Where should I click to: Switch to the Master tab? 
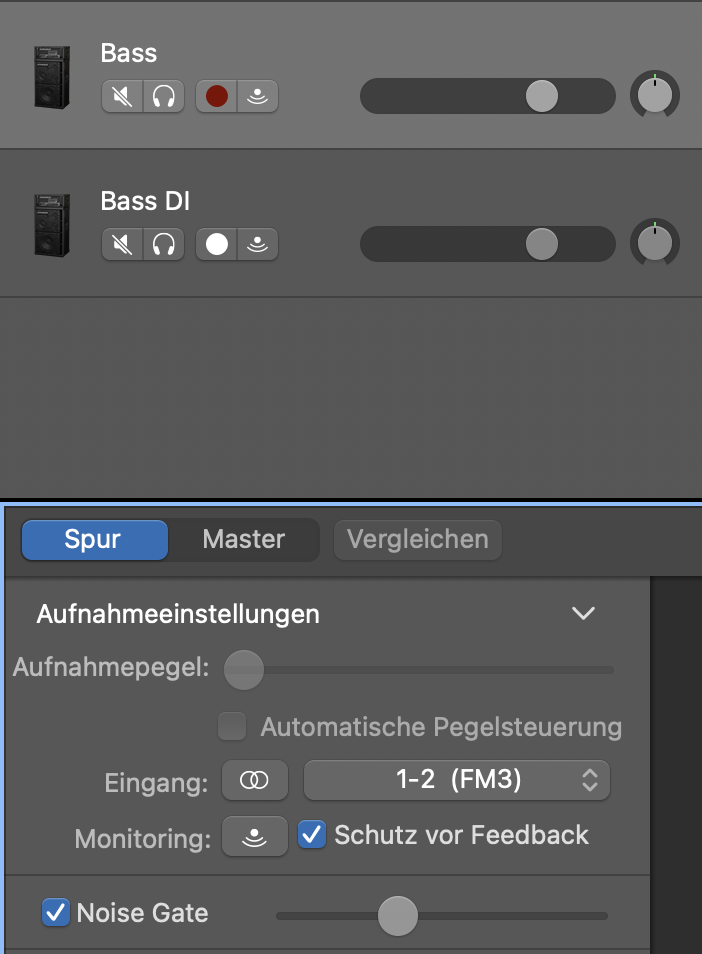[244, 540]
